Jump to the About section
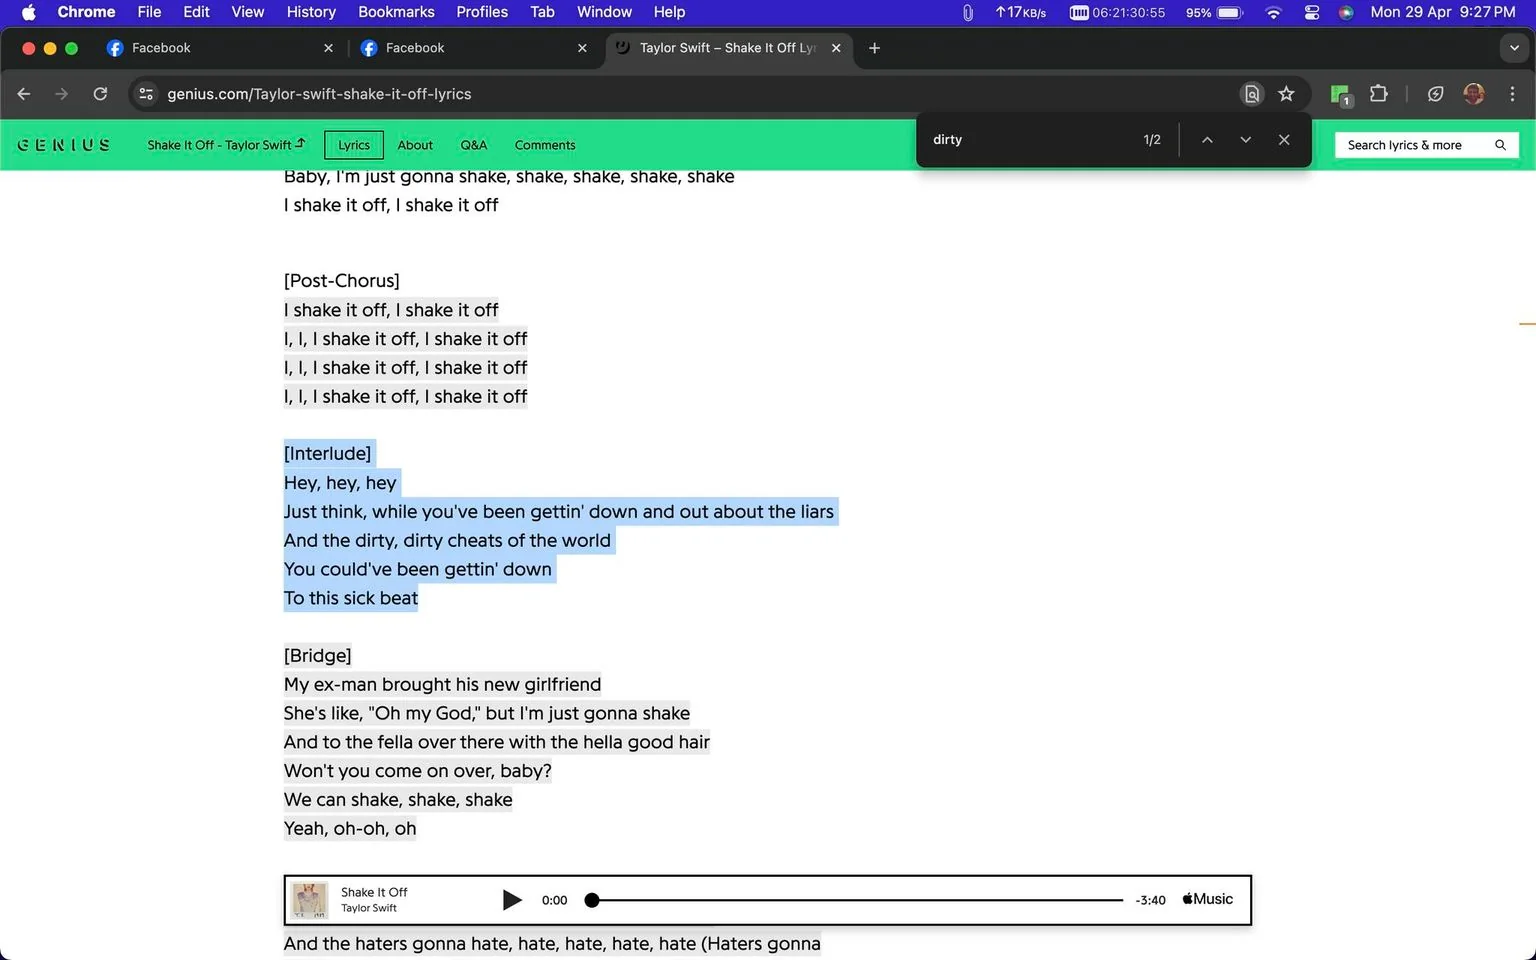The width and height of the screenshot is (1536, 960). (415, 145)
